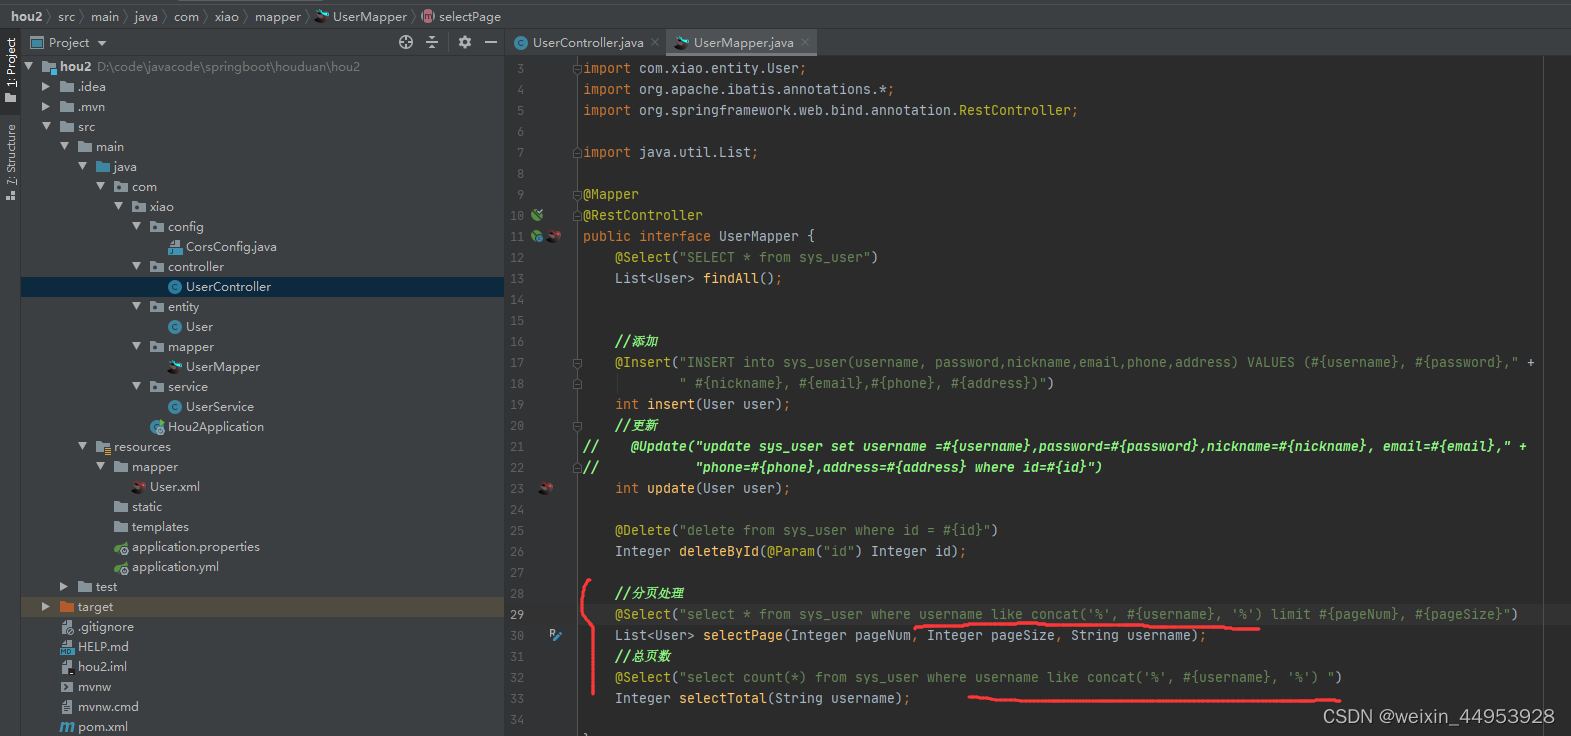
Task: Select User.xml mapper file
Action: (174, 486)
